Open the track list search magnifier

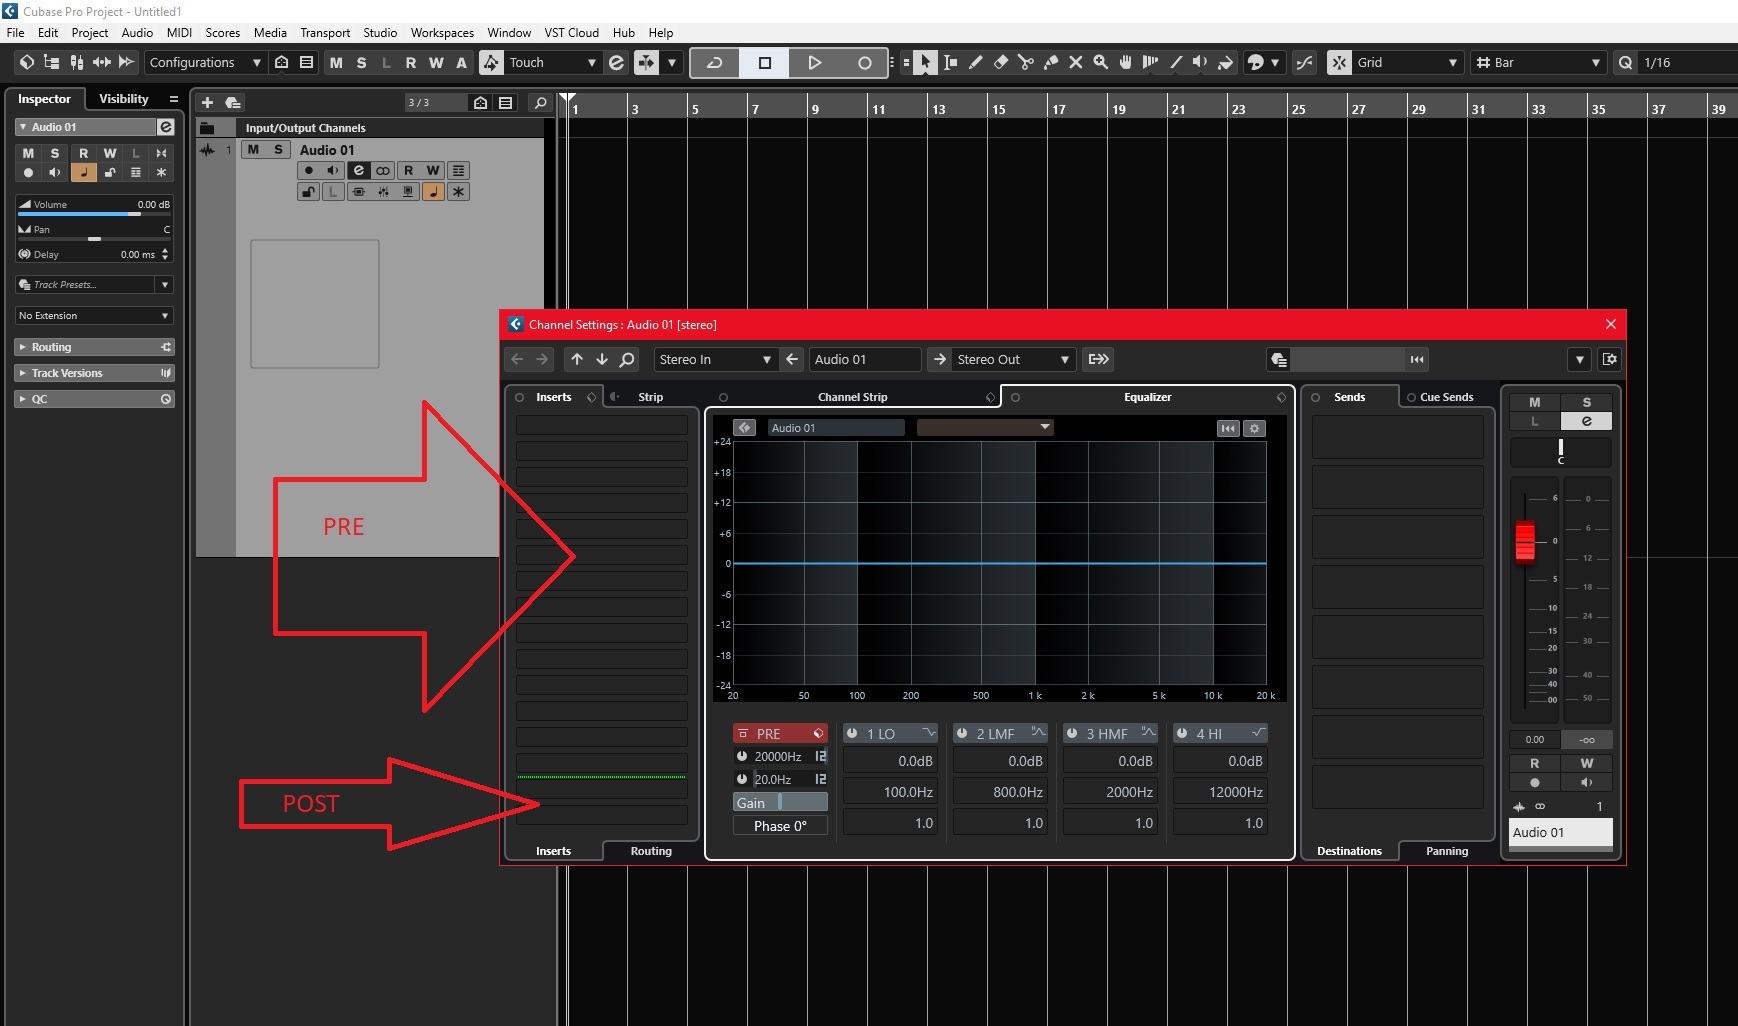pyautogui.click(x=540, y=102)
